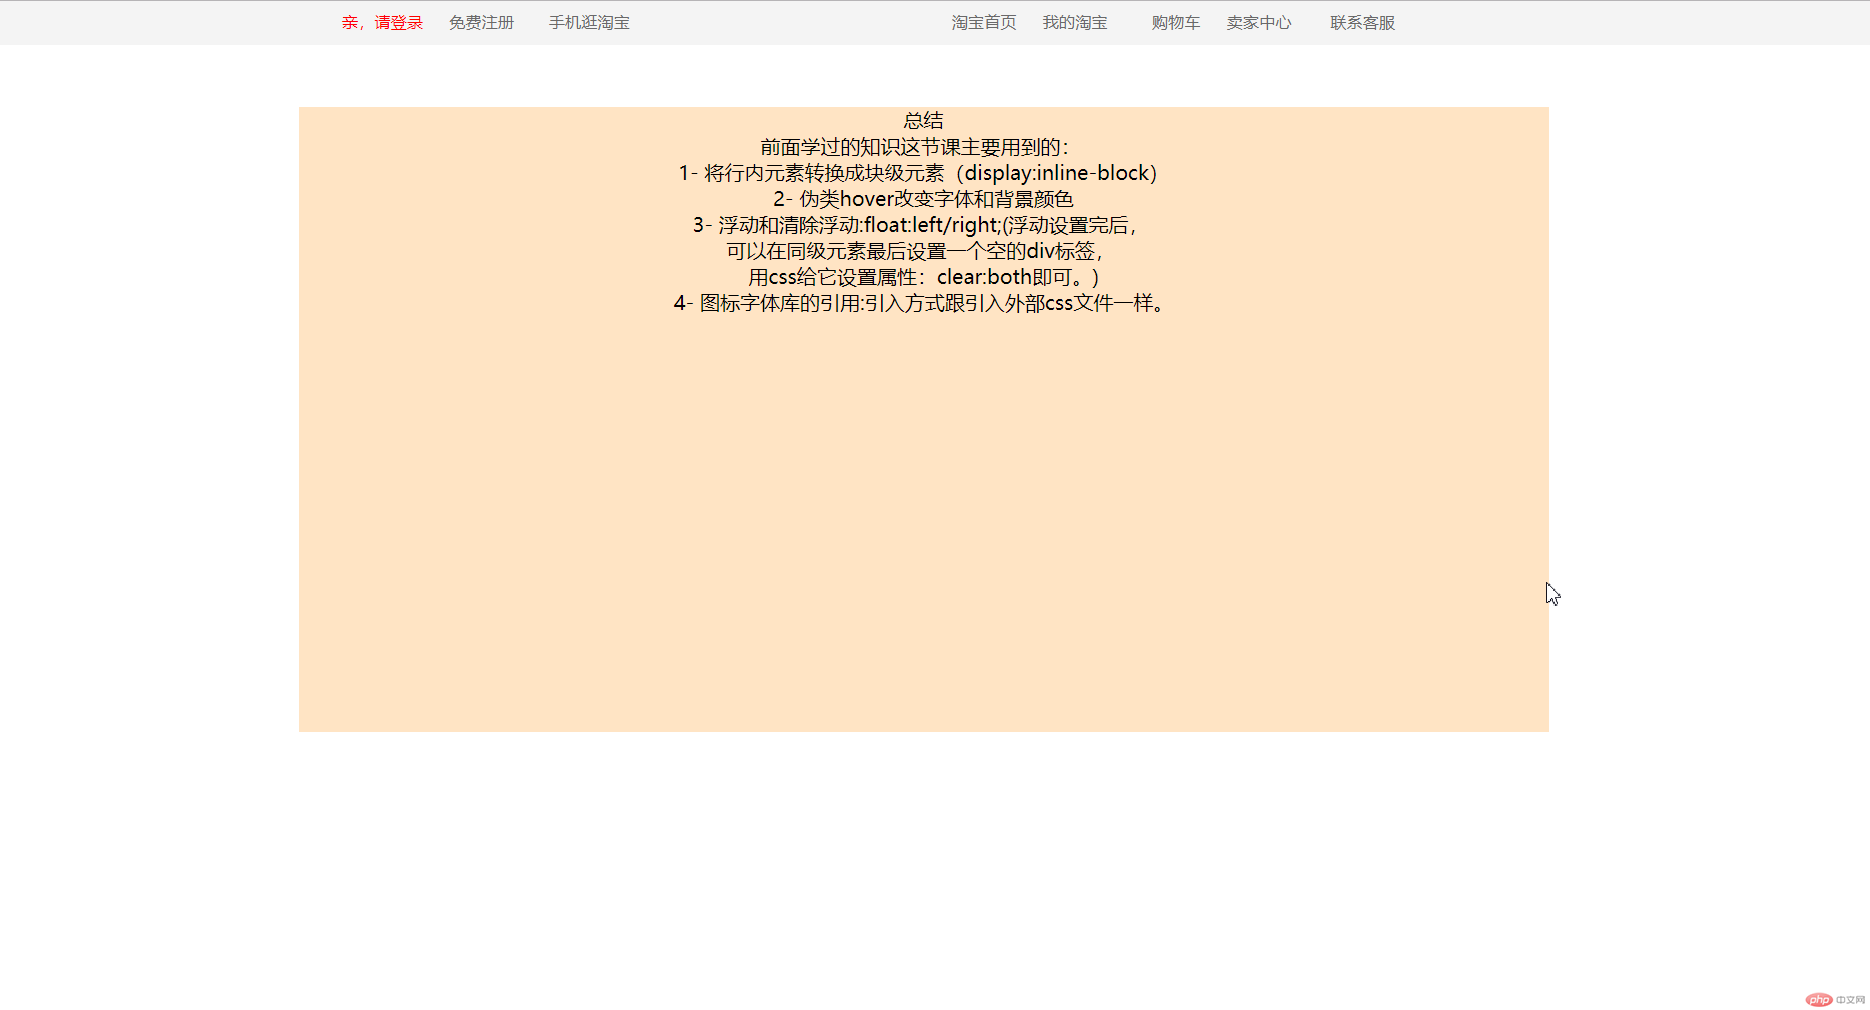The image size is (1870, 1010).
Task: Click the display:inline-block summary line
Action: coord(920,173)
